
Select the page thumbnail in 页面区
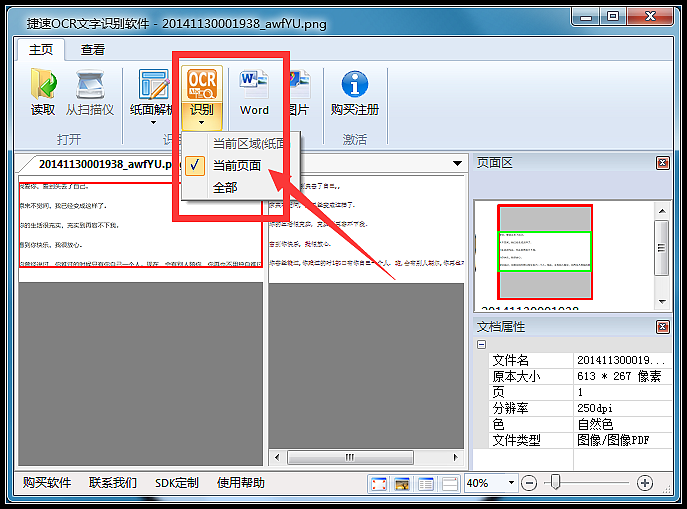[545, 252]
